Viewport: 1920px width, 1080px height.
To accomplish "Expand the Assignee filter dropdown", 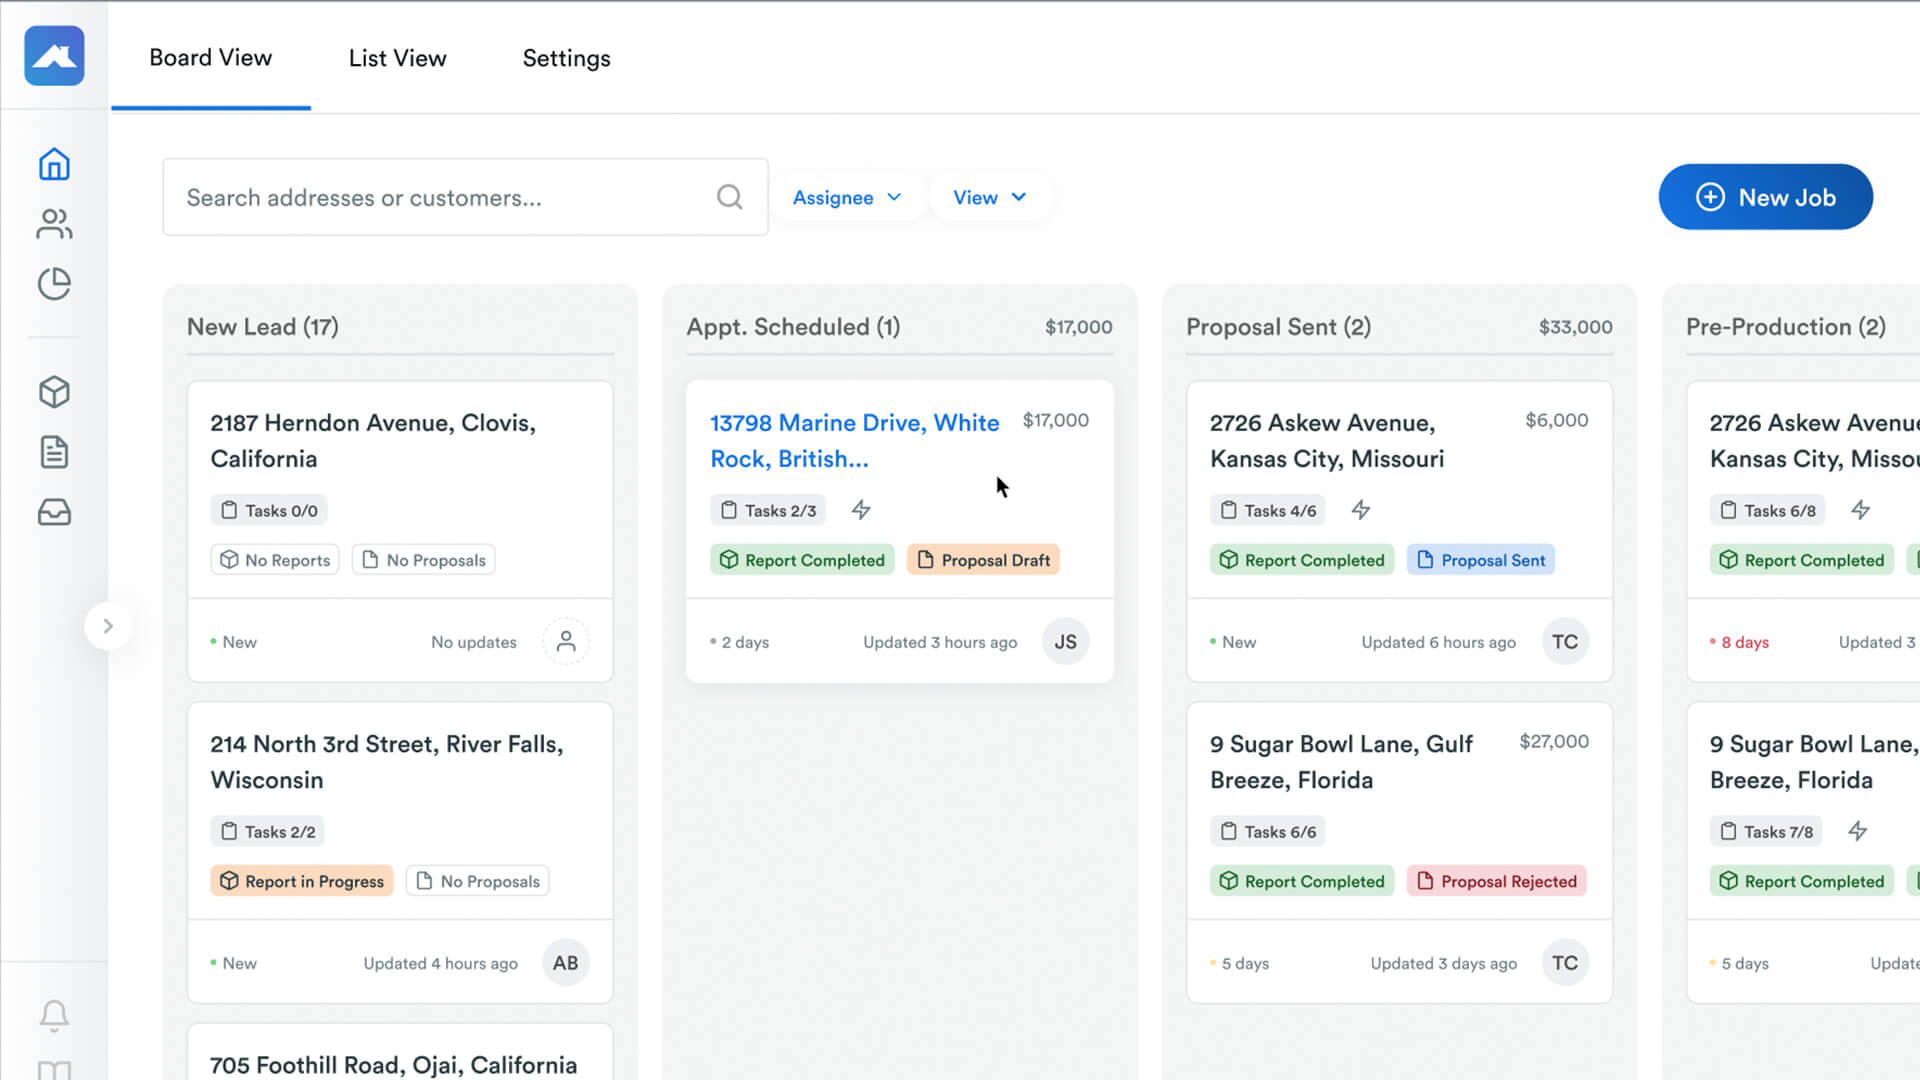I will (846, 197).
